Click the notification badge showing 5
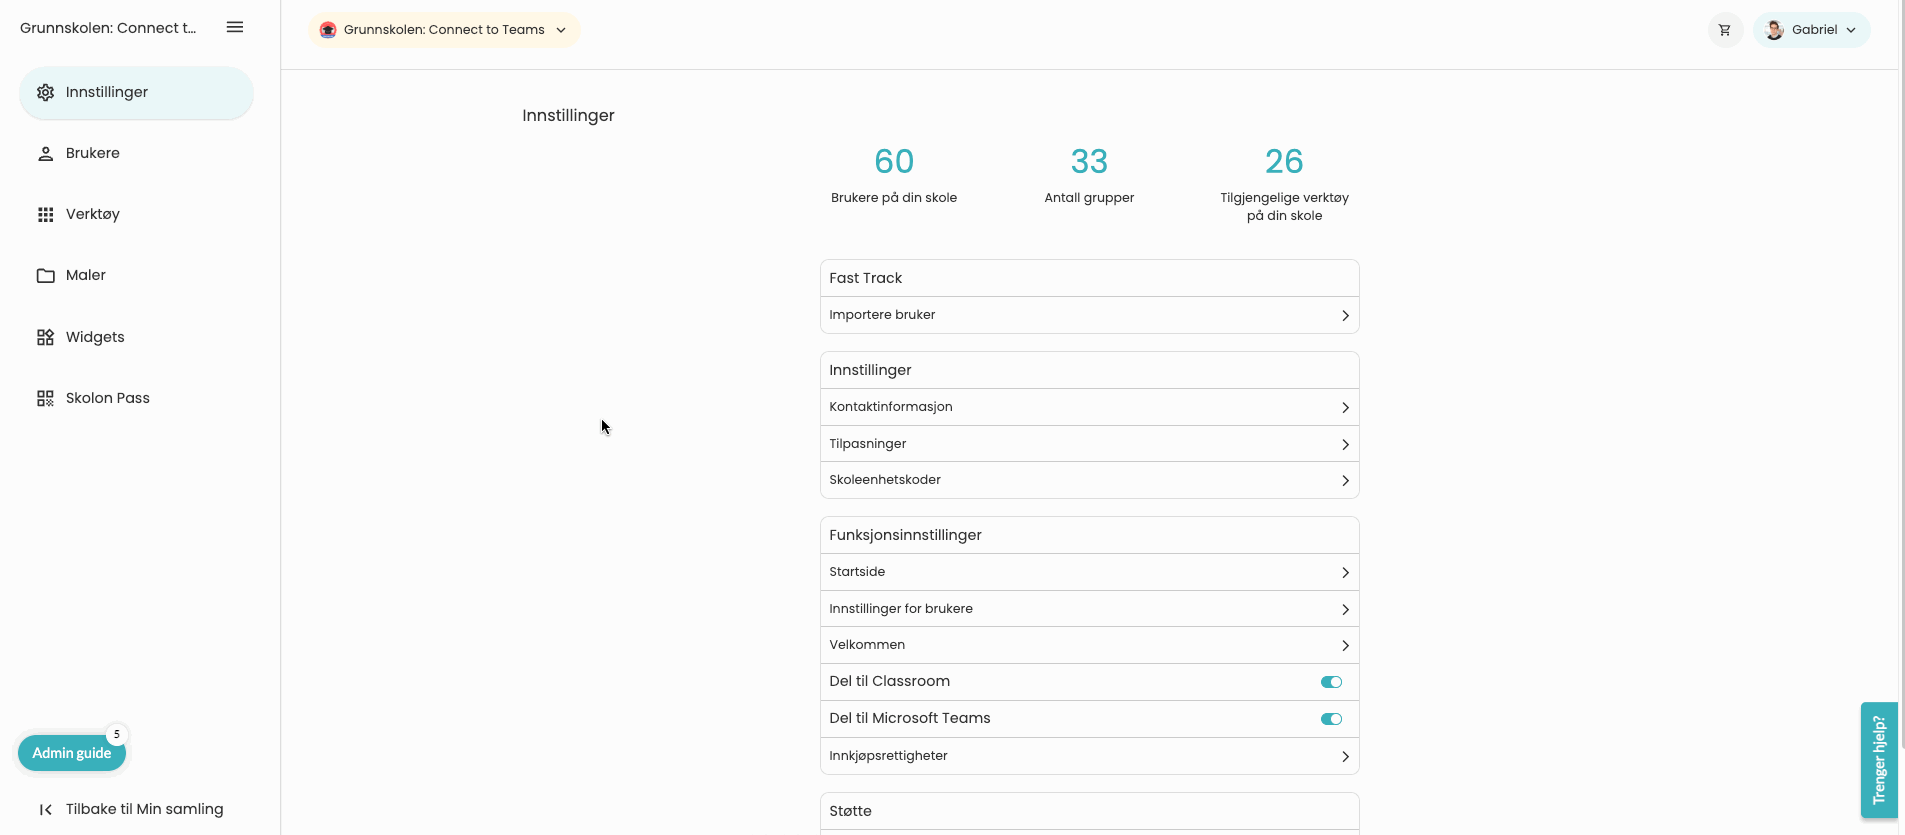 (117, 734)
